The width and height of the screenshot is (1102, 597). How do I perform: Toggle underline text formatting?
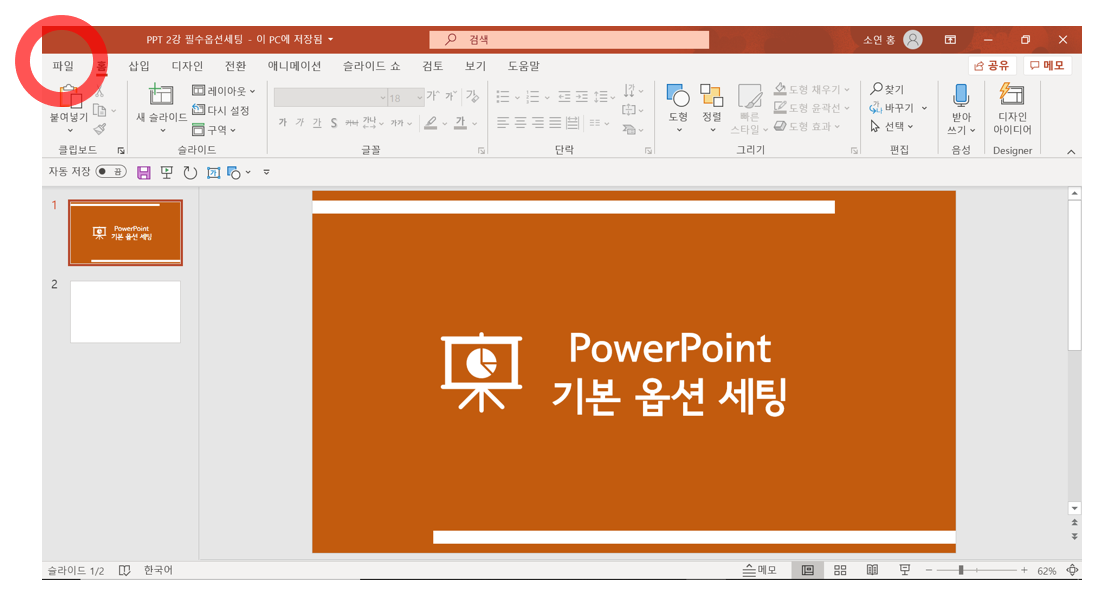pyautogui.click(x=317, y=123)
